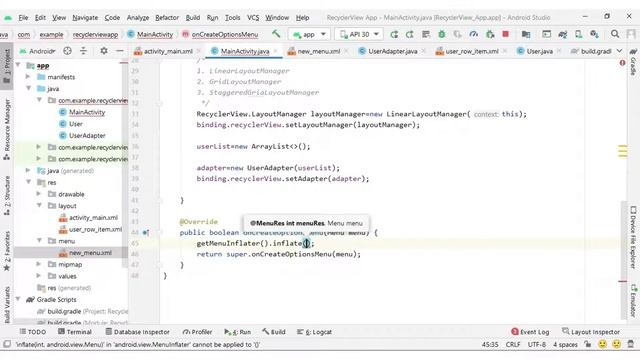Open the Terminal tool window
Screen dimensions: 640x360
(x=75, y=332)
